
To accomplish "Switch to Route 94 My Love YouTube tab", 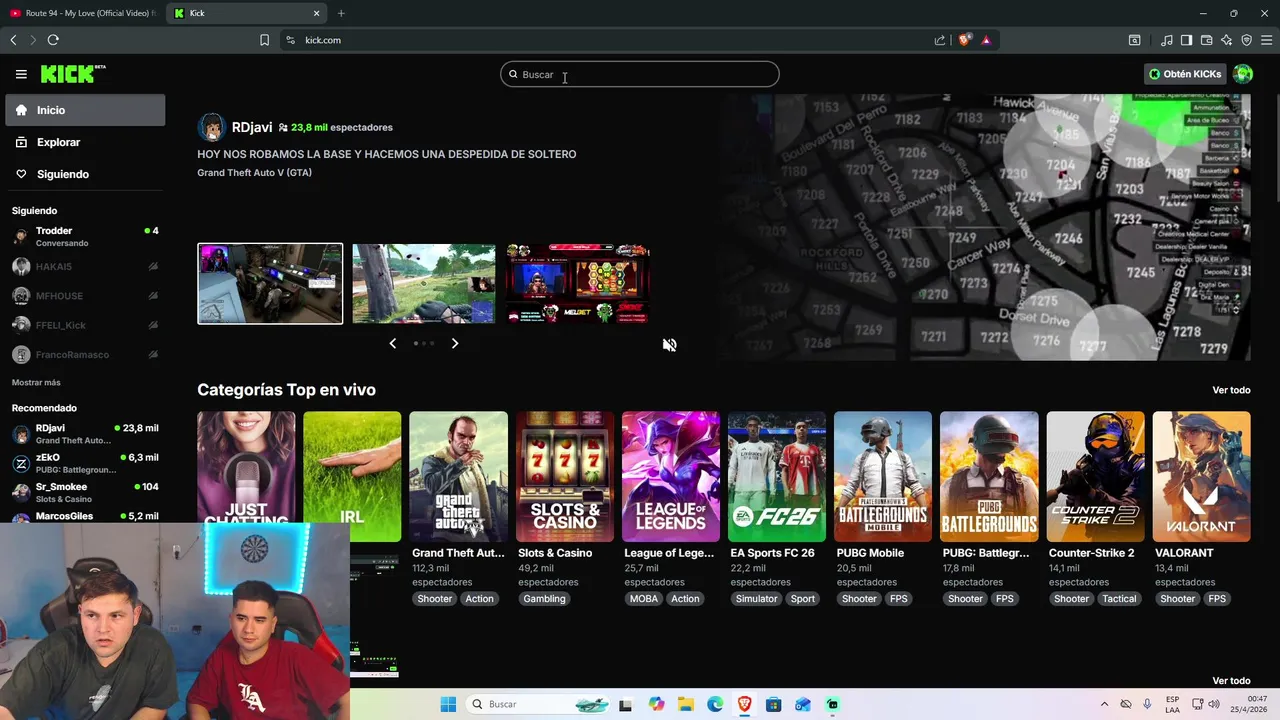I will click(x=83, y=13).
